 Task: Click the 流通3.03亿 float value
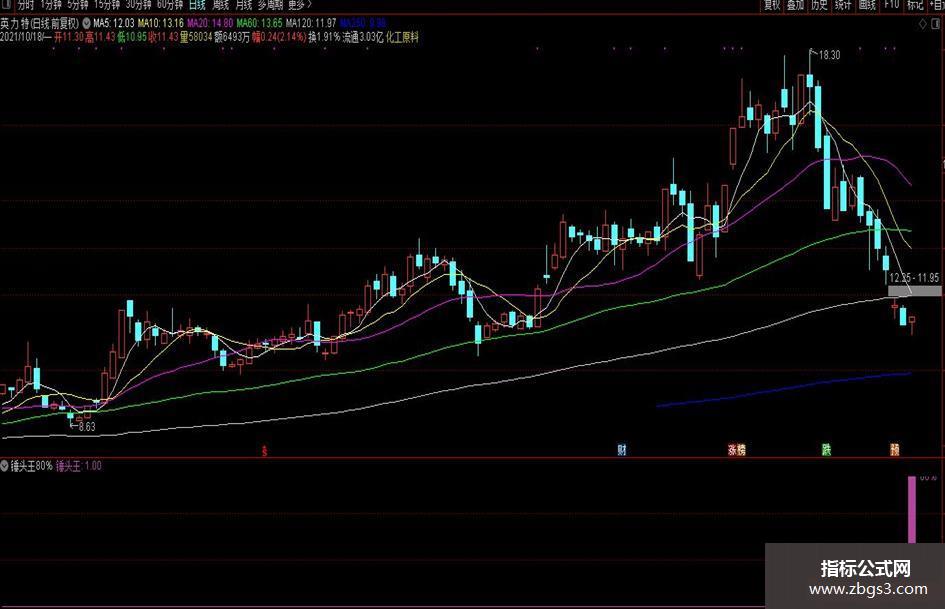(x=363, y=37)
